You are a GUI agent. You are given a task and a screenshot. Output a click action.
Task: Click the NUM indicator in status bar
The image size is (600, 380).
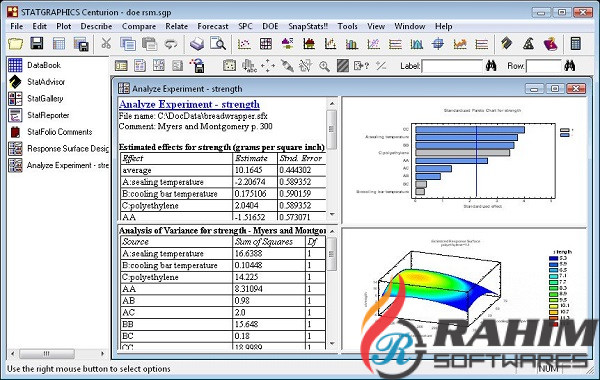(x=548, y=369)
